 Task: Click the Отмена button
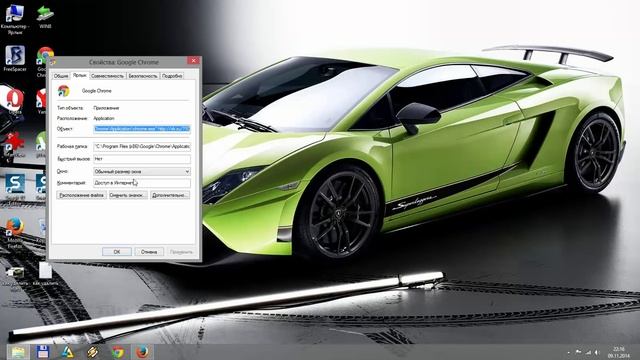149,252
